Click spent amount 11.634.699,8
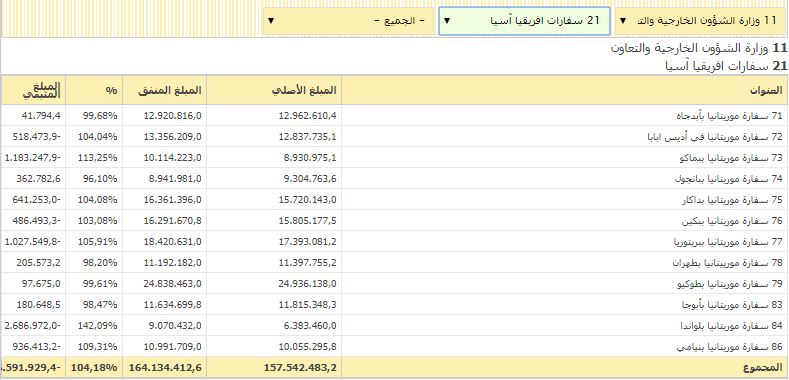The height and width of the screenshot is (380, 789). (173, 305)
